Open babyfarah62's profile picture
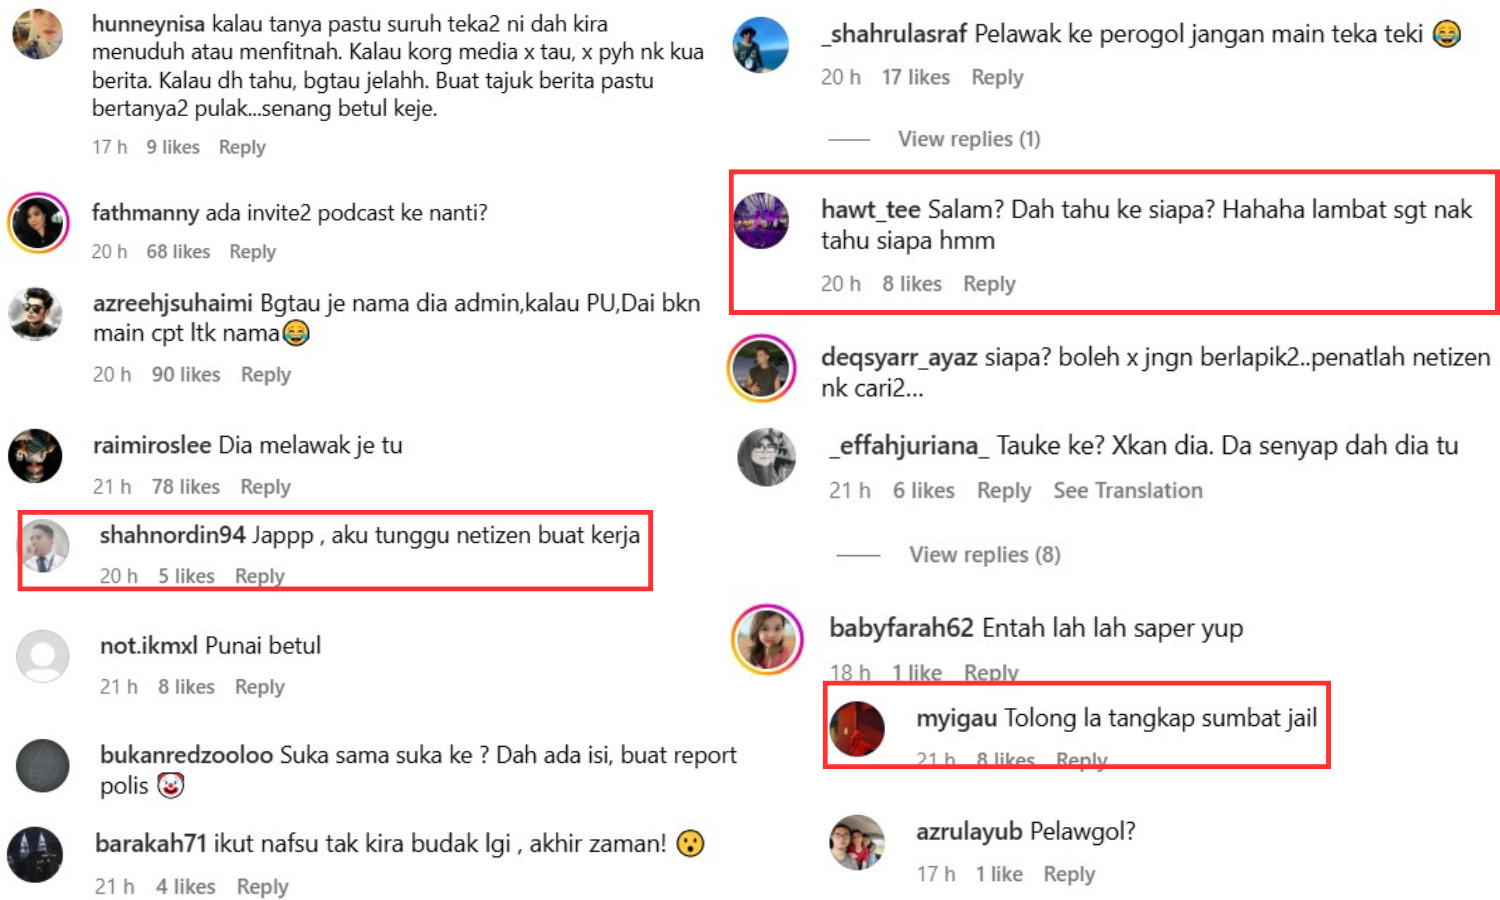The image size is (1500, 900). point(768,639)
